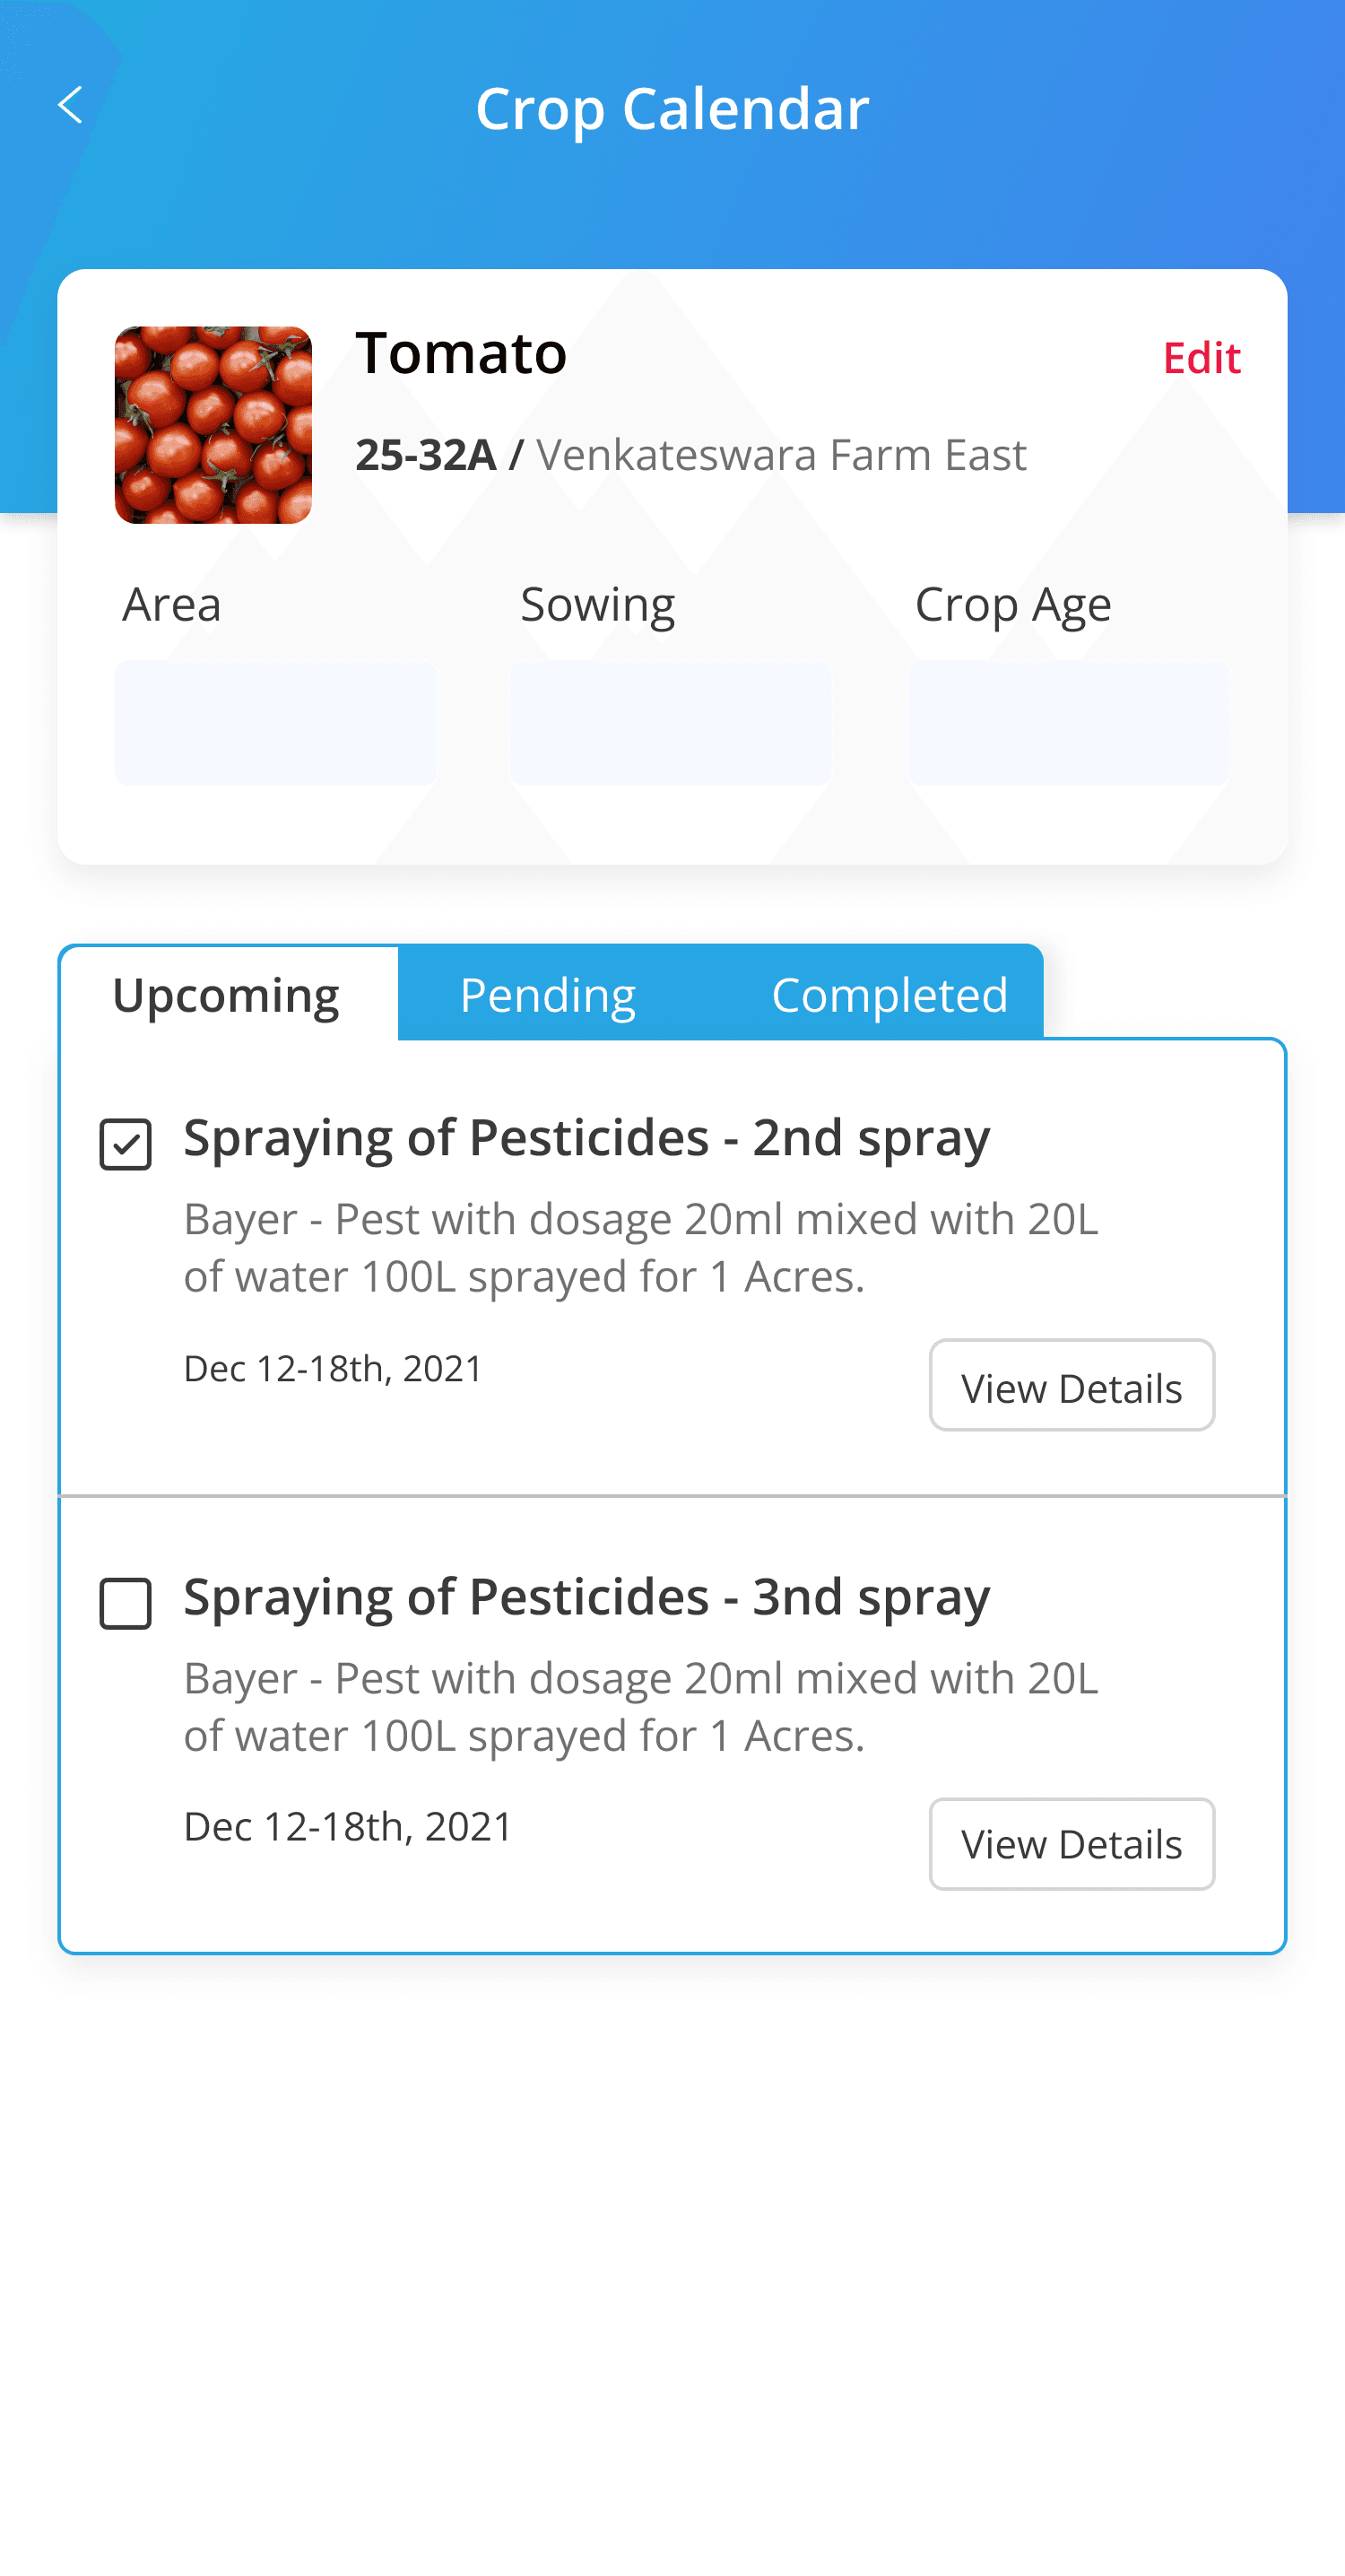Screen dimensions: 1345x2576
Task: Click the empty Crop Age value field
Action: (x=1068, y=722)
